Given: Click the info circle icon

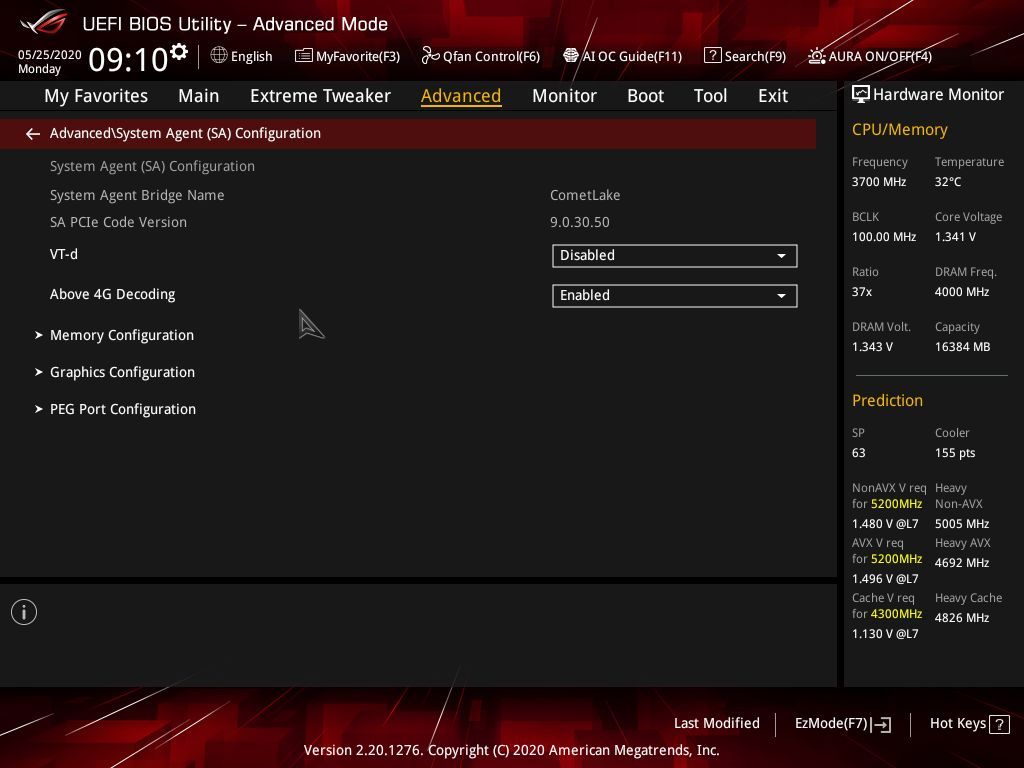Looking at the screenshot, I should pos(24,612).
